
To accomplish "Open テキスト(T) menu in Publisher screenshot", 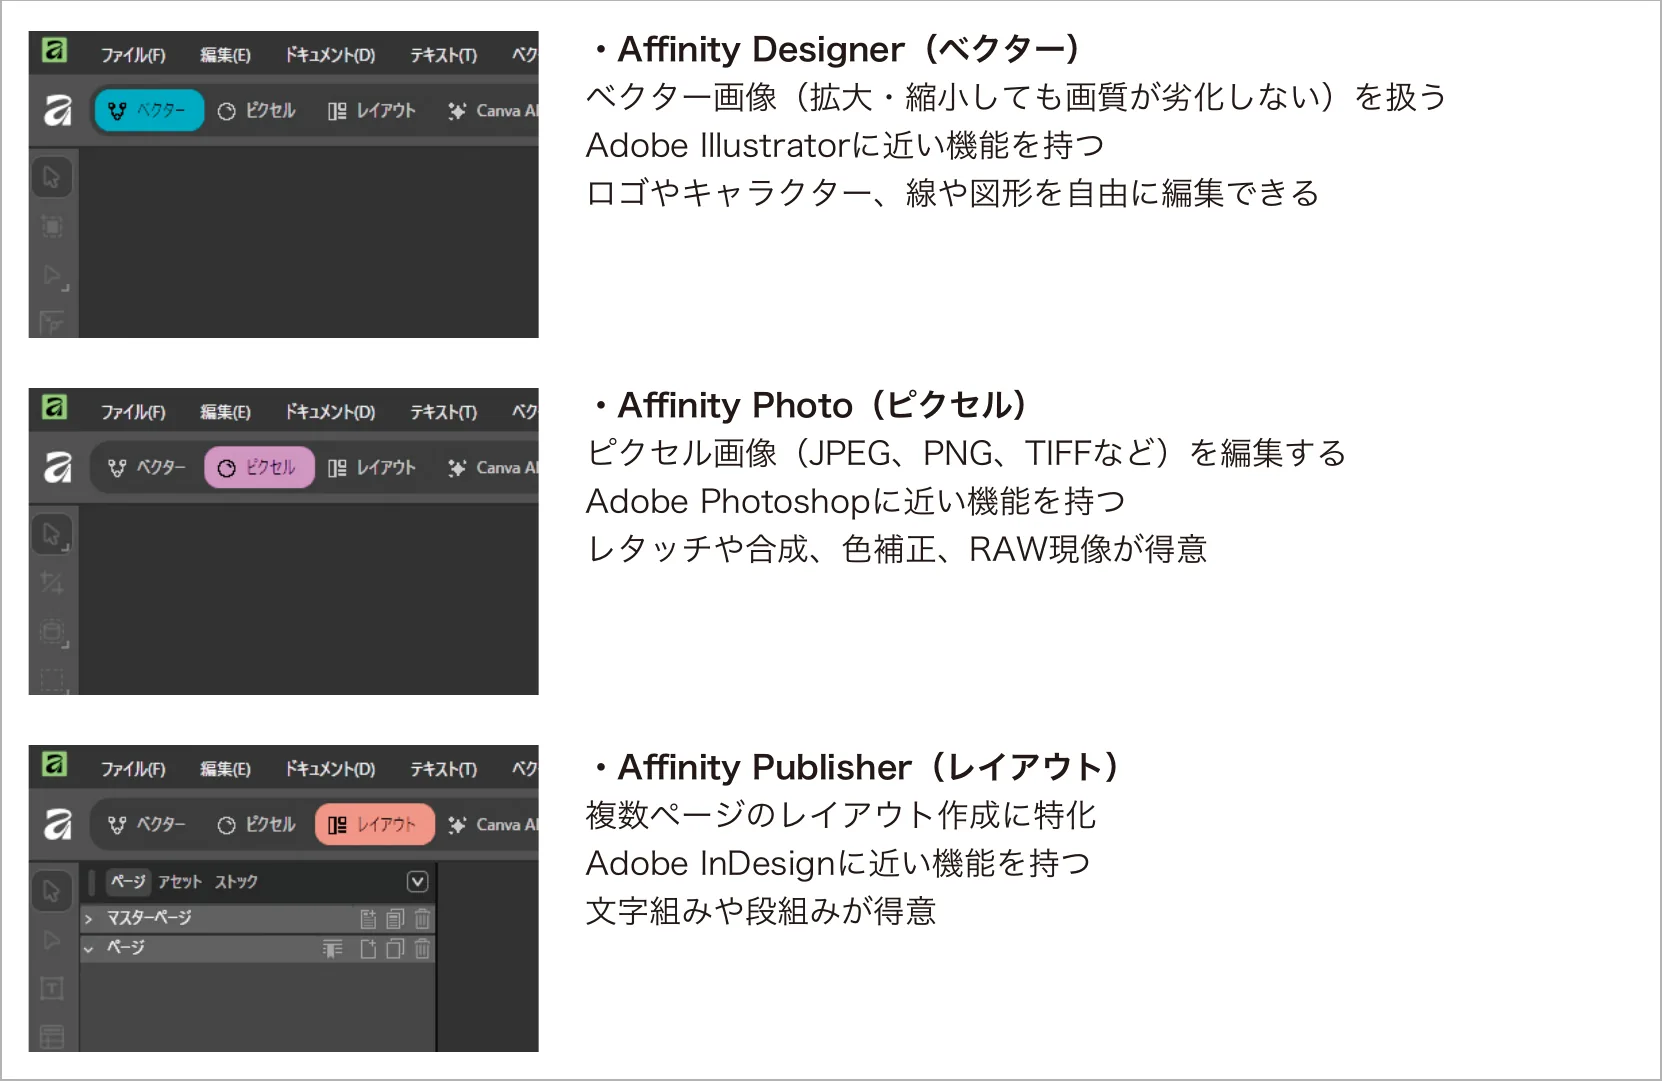I will pos(444,769).
